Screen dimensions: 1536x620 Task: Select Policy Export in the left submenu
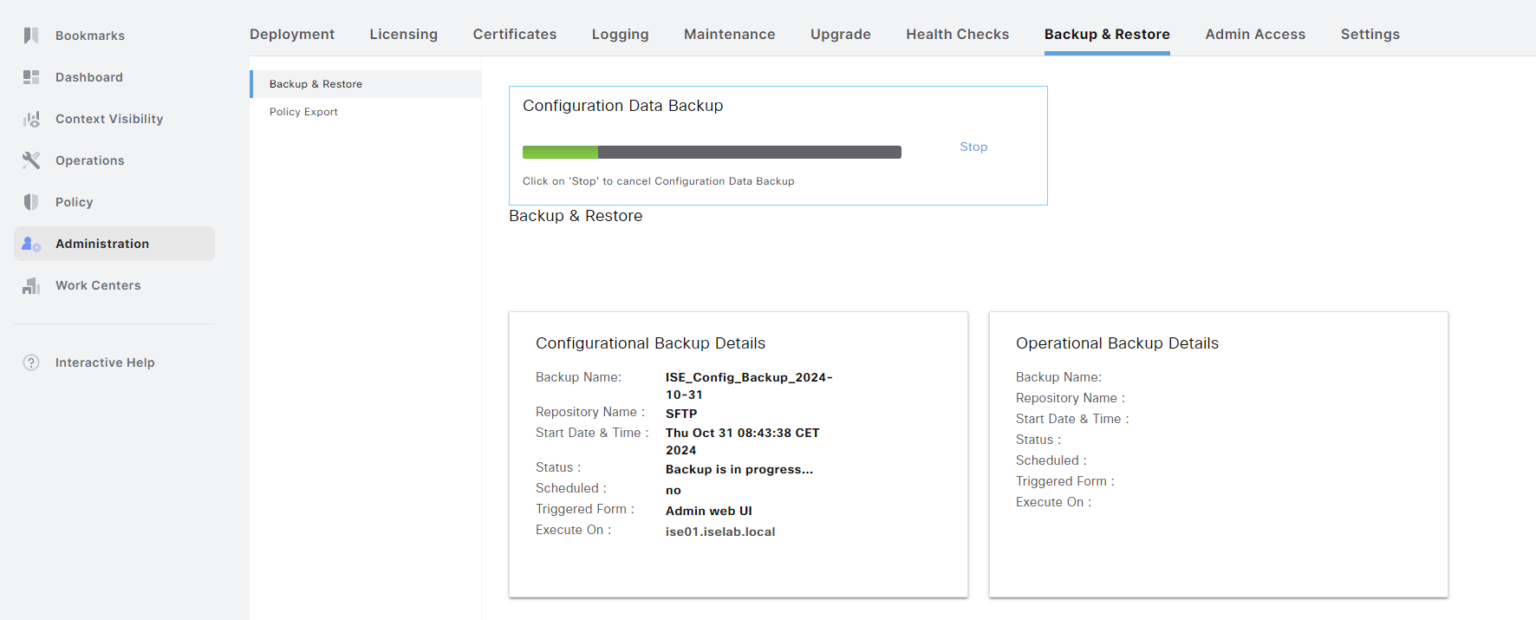(303, 112)
